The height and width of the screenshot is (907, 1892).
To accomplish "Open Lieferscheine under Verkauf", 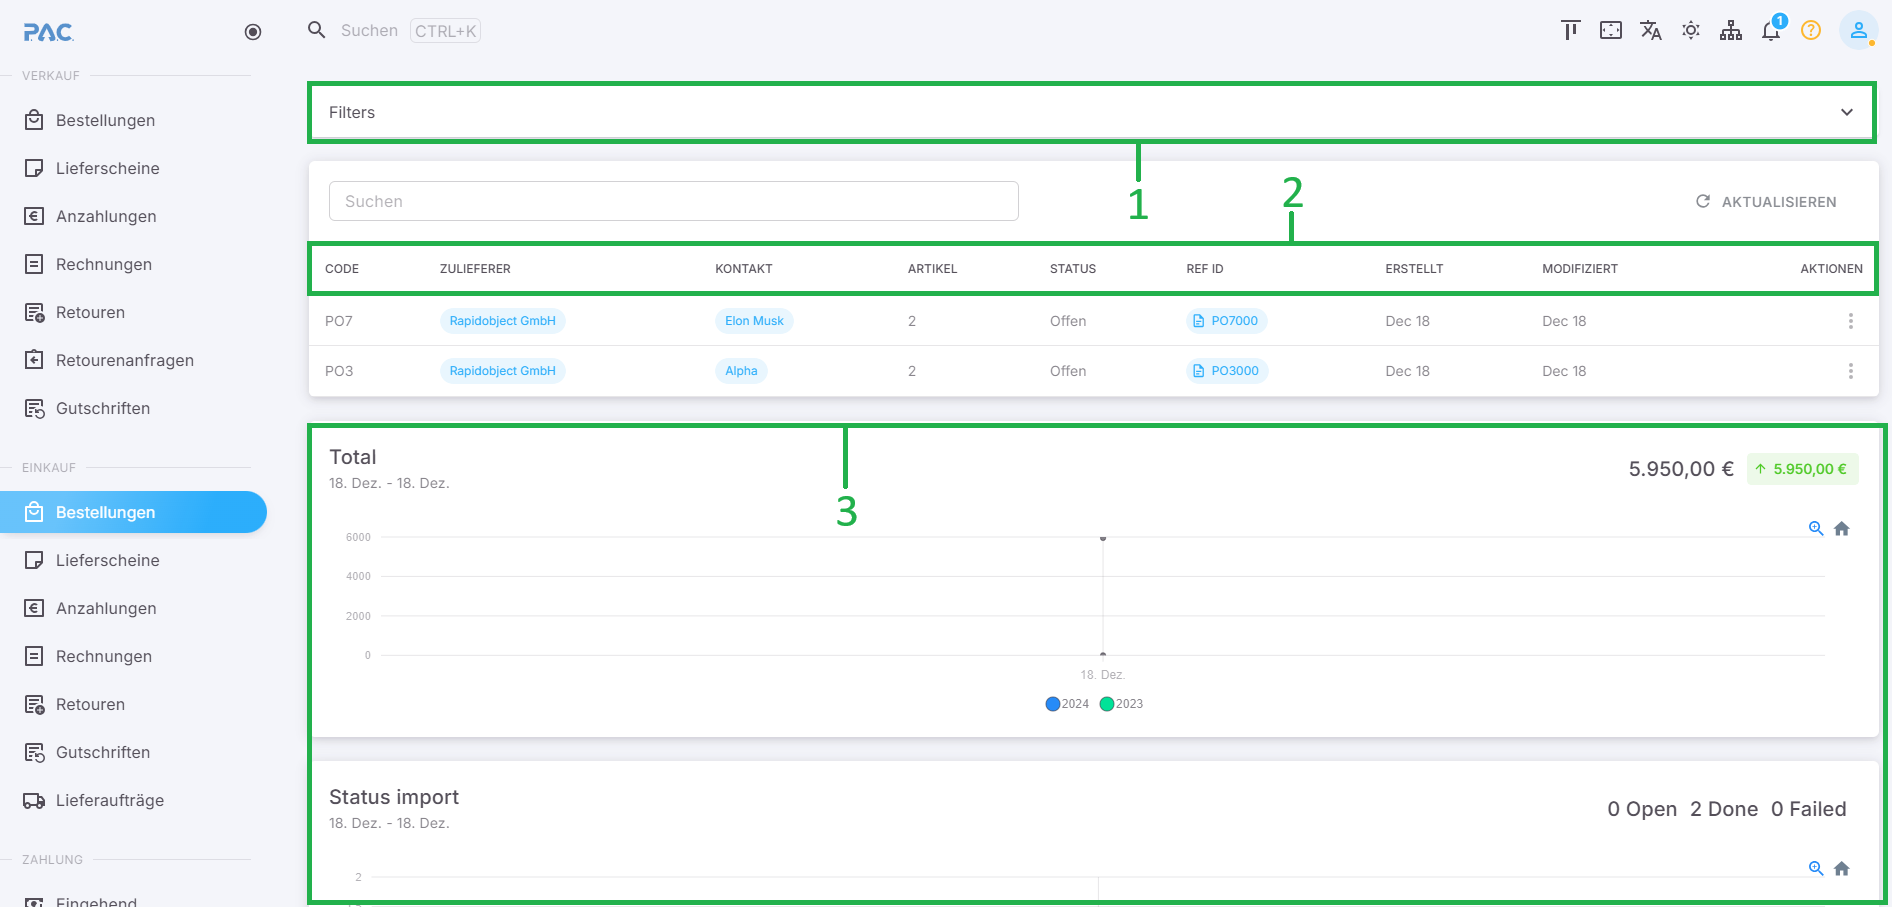I will [x=107, y=168].
